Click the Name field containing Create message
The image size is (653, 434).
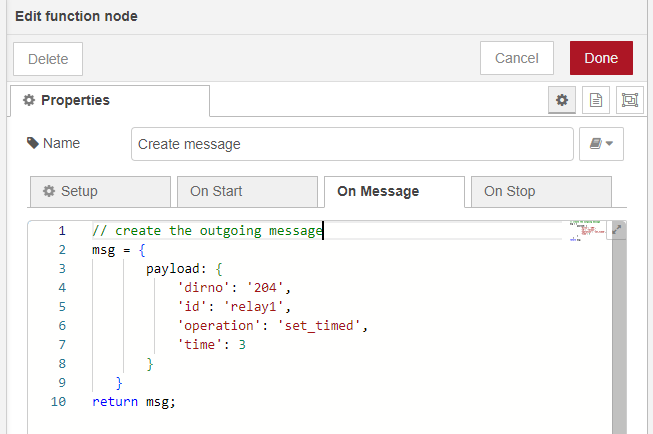350,144
